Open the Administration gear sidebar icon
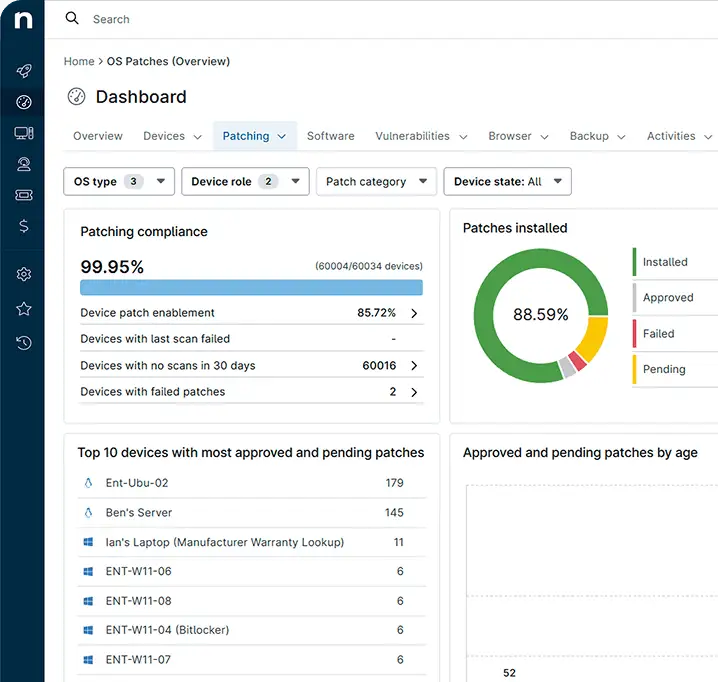Viewport: 718px width, 682px height. tap(24, 274)
